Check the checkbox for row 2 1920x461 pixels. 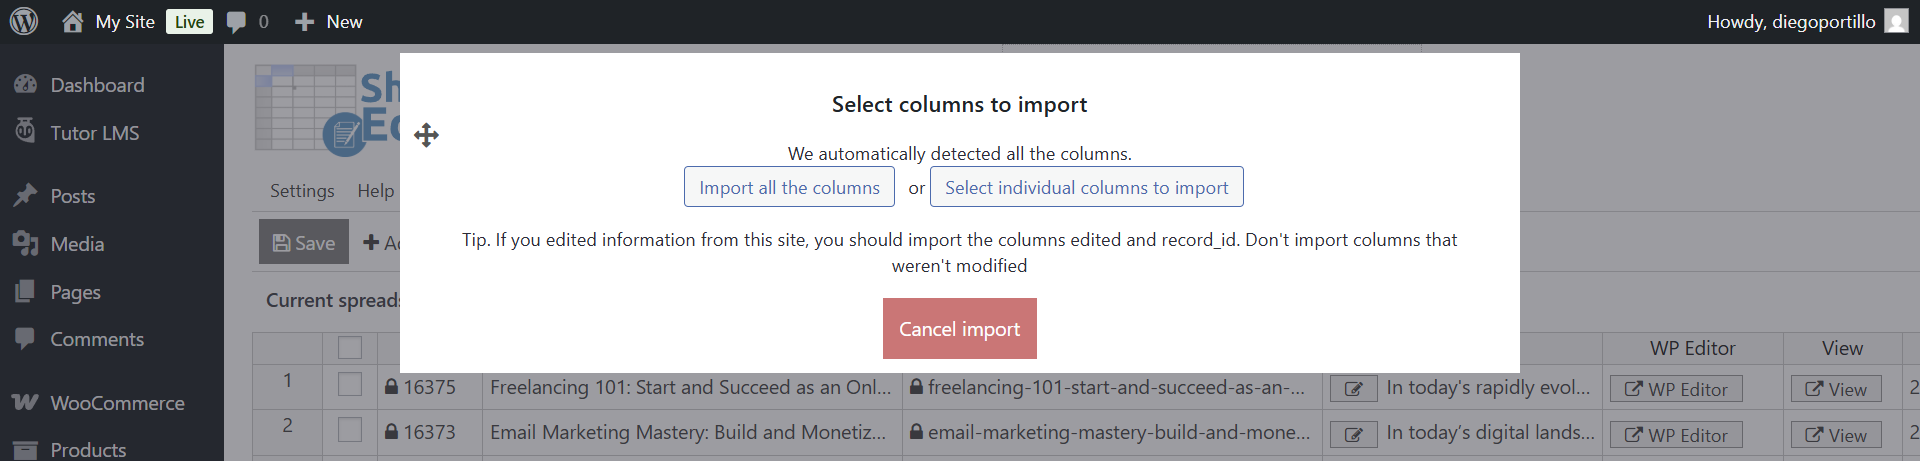(350, 430)
